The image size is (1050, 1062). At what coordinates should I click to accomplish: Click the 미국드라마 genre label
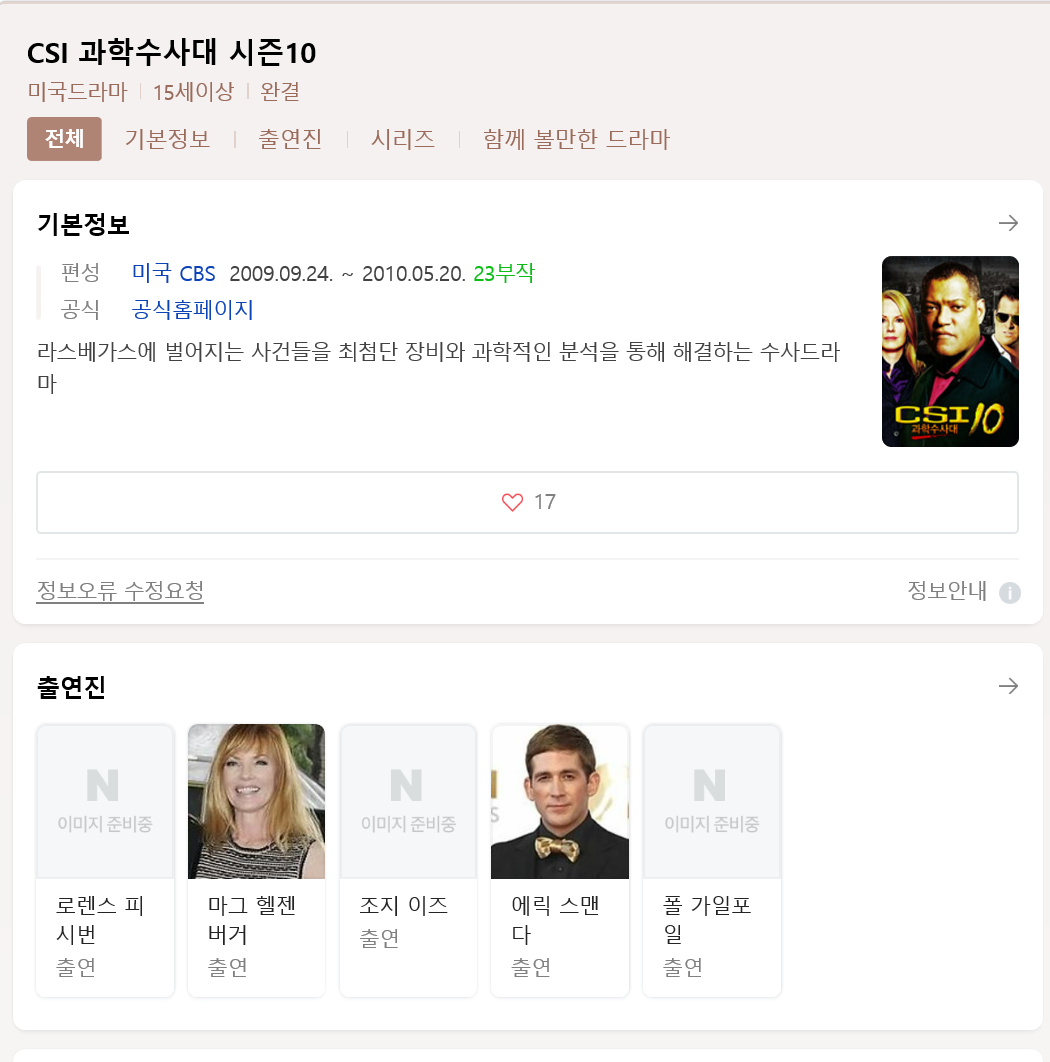(x=77, y=91)
